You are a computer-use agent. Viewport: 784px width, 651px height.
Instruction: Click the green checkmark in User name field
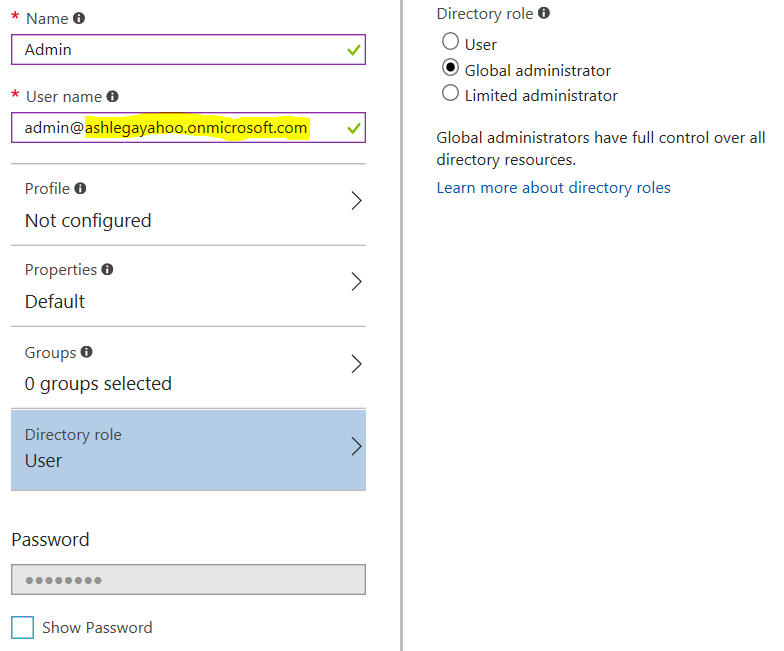pos(354,128)
